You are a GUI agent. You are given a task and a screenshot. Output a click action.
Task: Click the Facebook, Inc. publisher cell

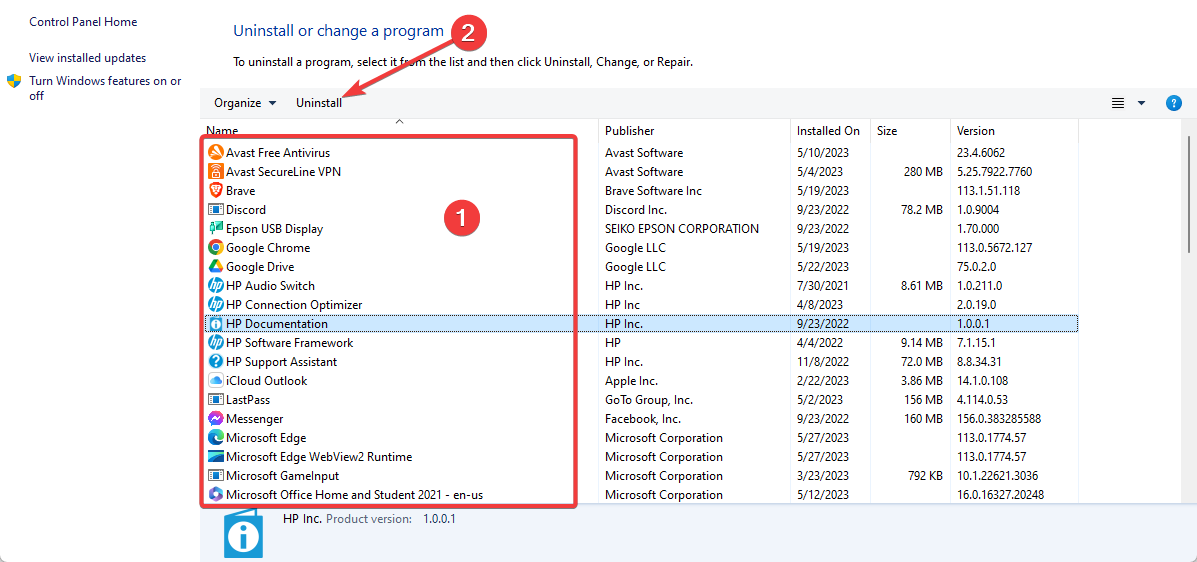click(x=642, y=418)
